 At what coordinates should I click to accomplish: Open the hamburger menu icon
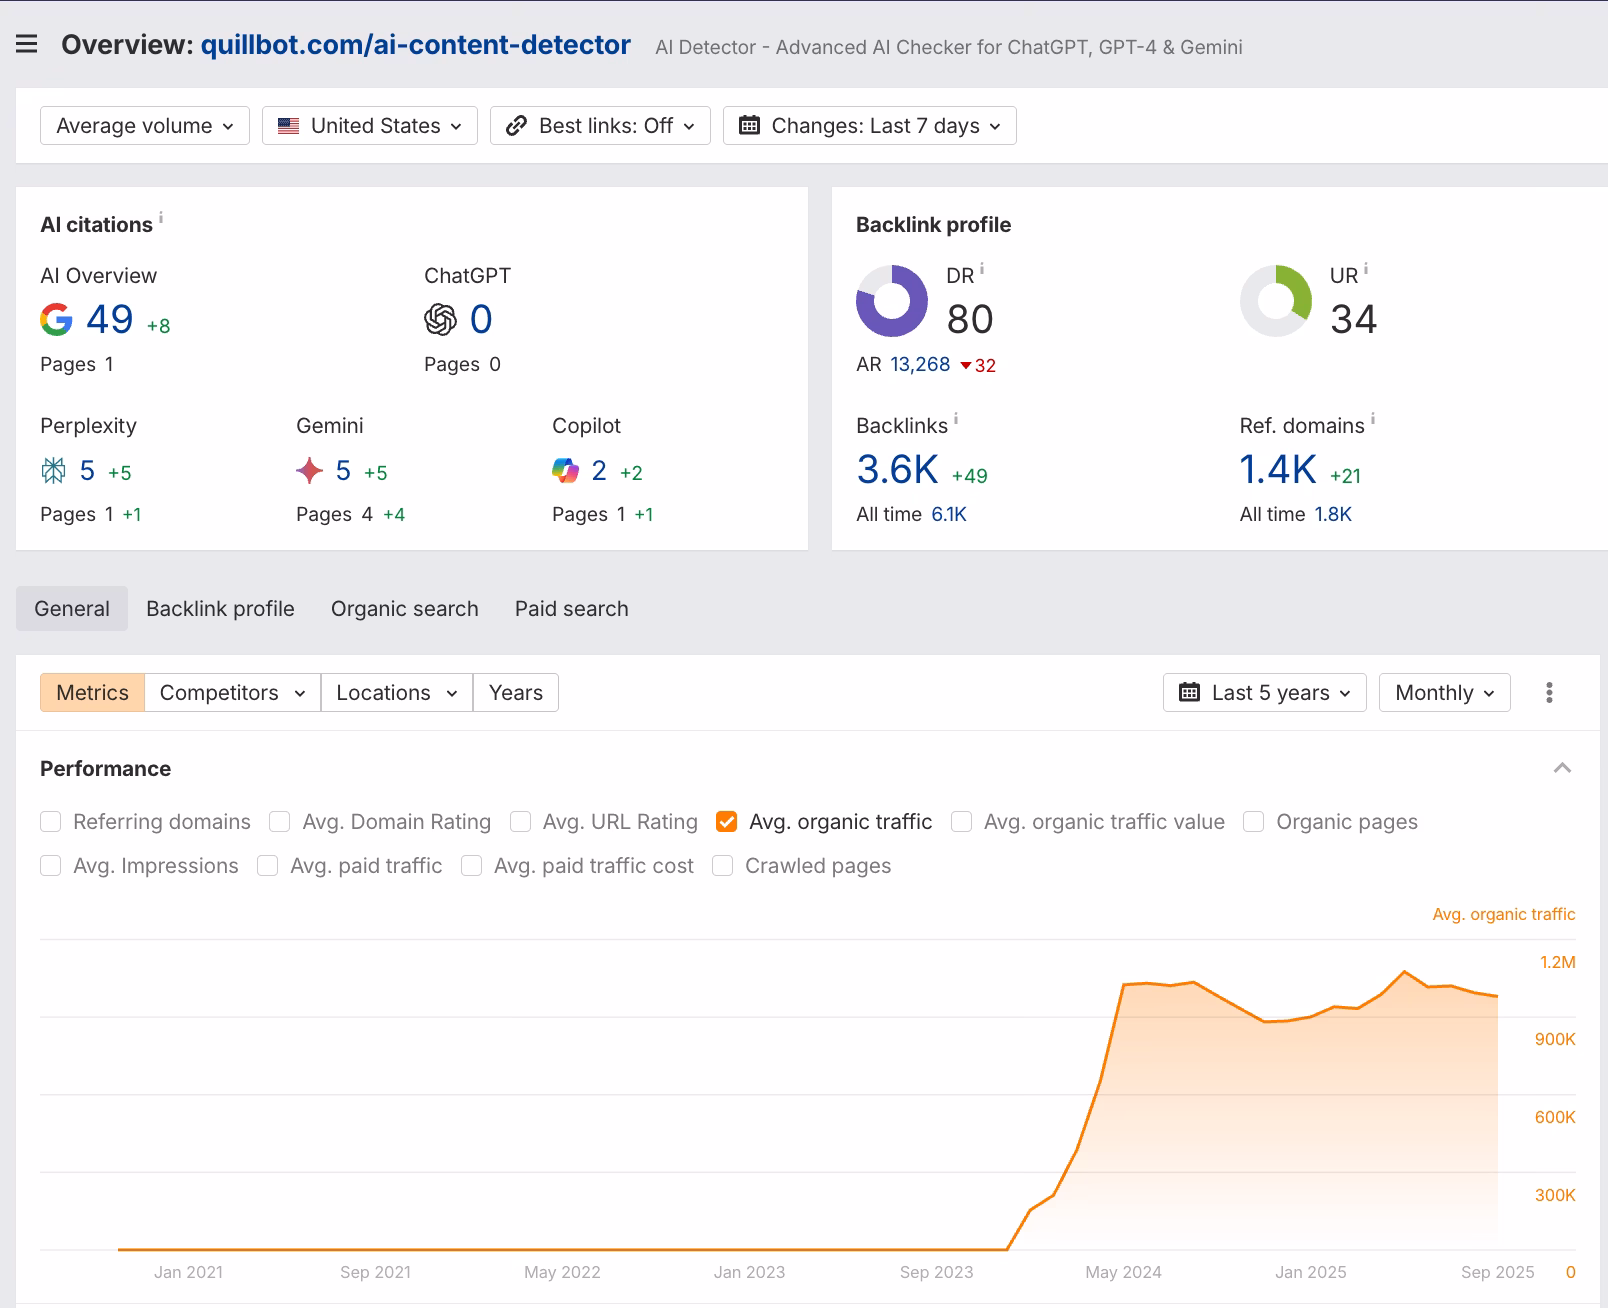pos(27,44)
